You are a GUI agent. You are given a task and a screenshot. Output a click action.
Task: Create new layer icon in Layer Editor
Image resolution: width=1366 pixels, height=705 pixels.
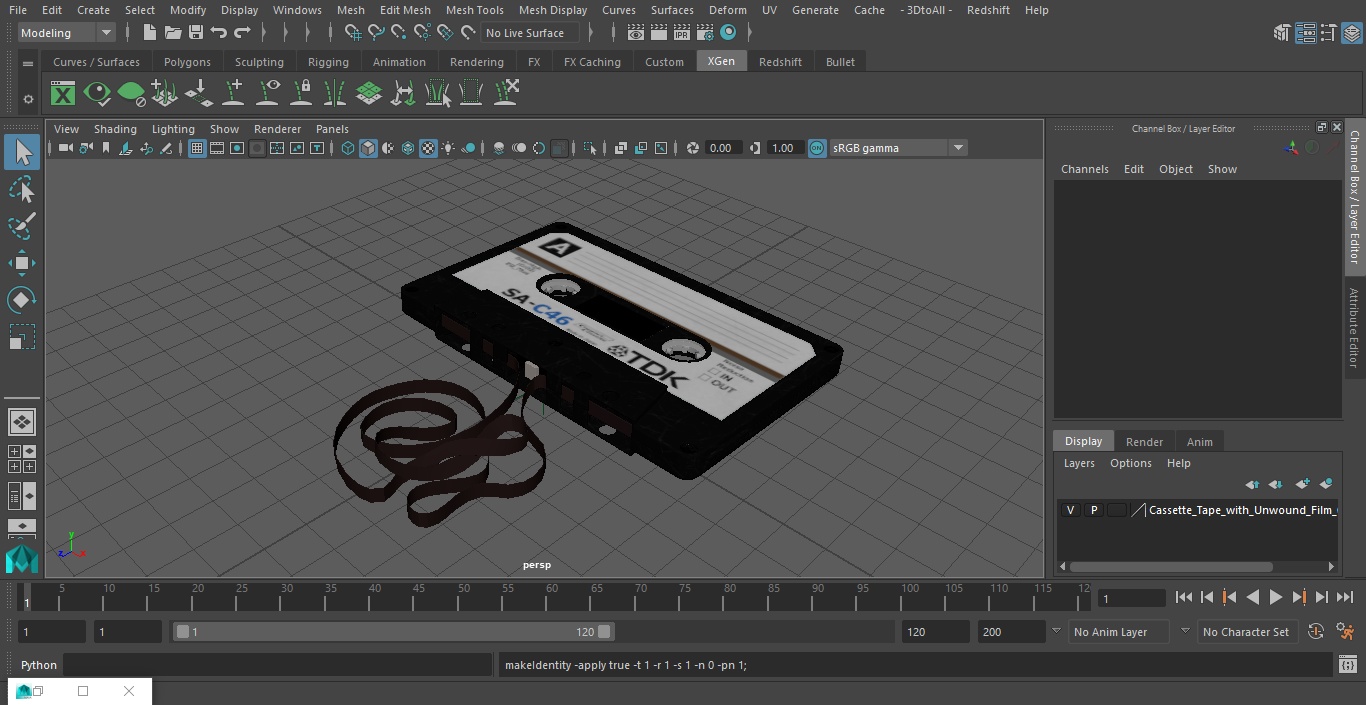click(x=1302, y=484)
